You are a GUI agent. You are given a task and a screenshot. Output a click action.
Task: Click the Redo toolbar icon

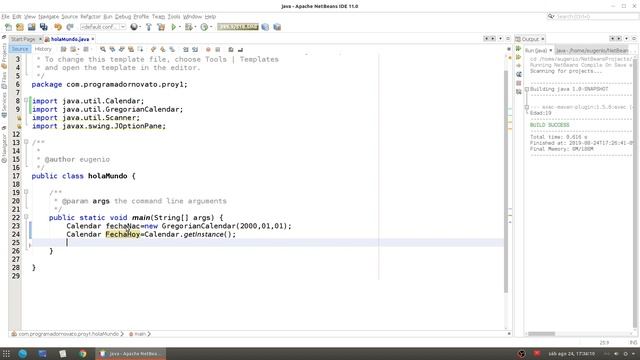70,27
